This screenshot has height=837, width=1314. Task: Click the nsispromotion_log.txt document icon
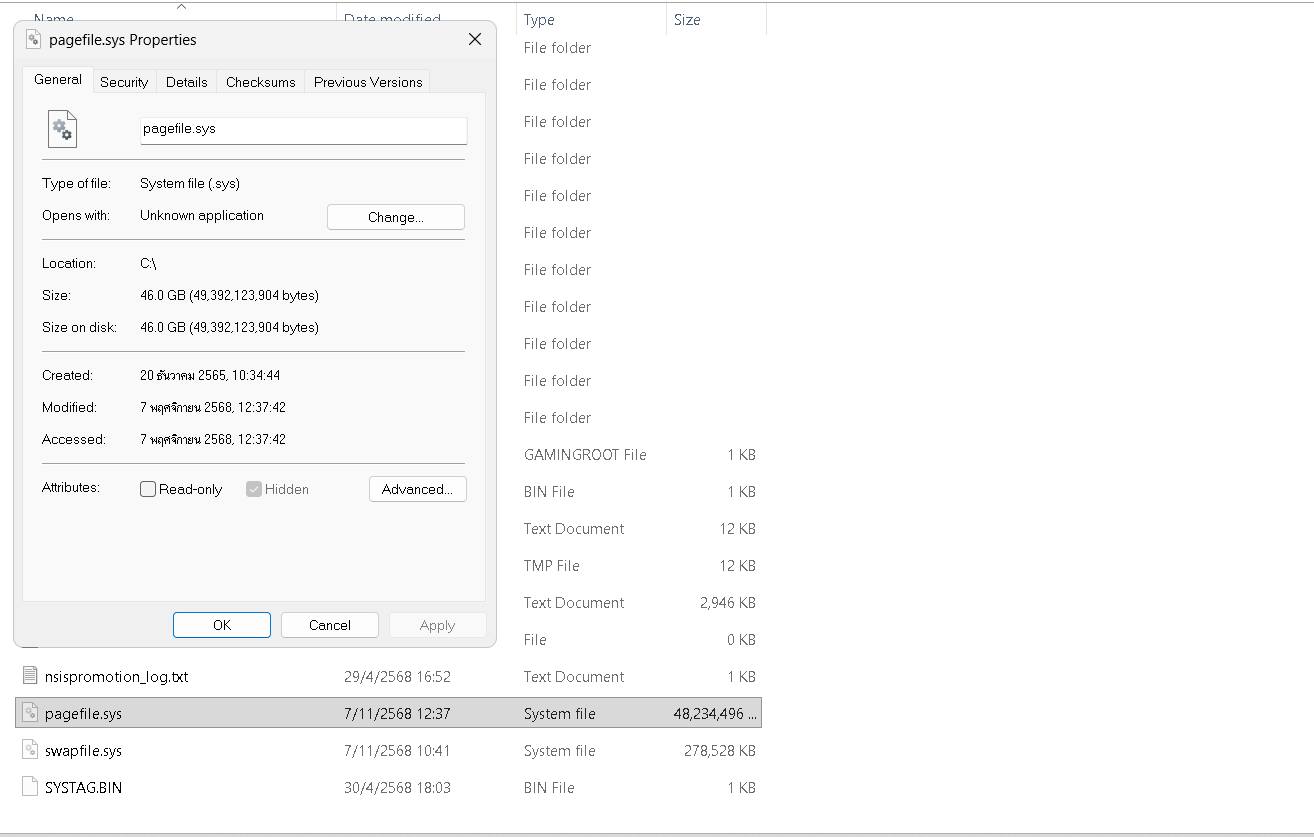point(30,676)
